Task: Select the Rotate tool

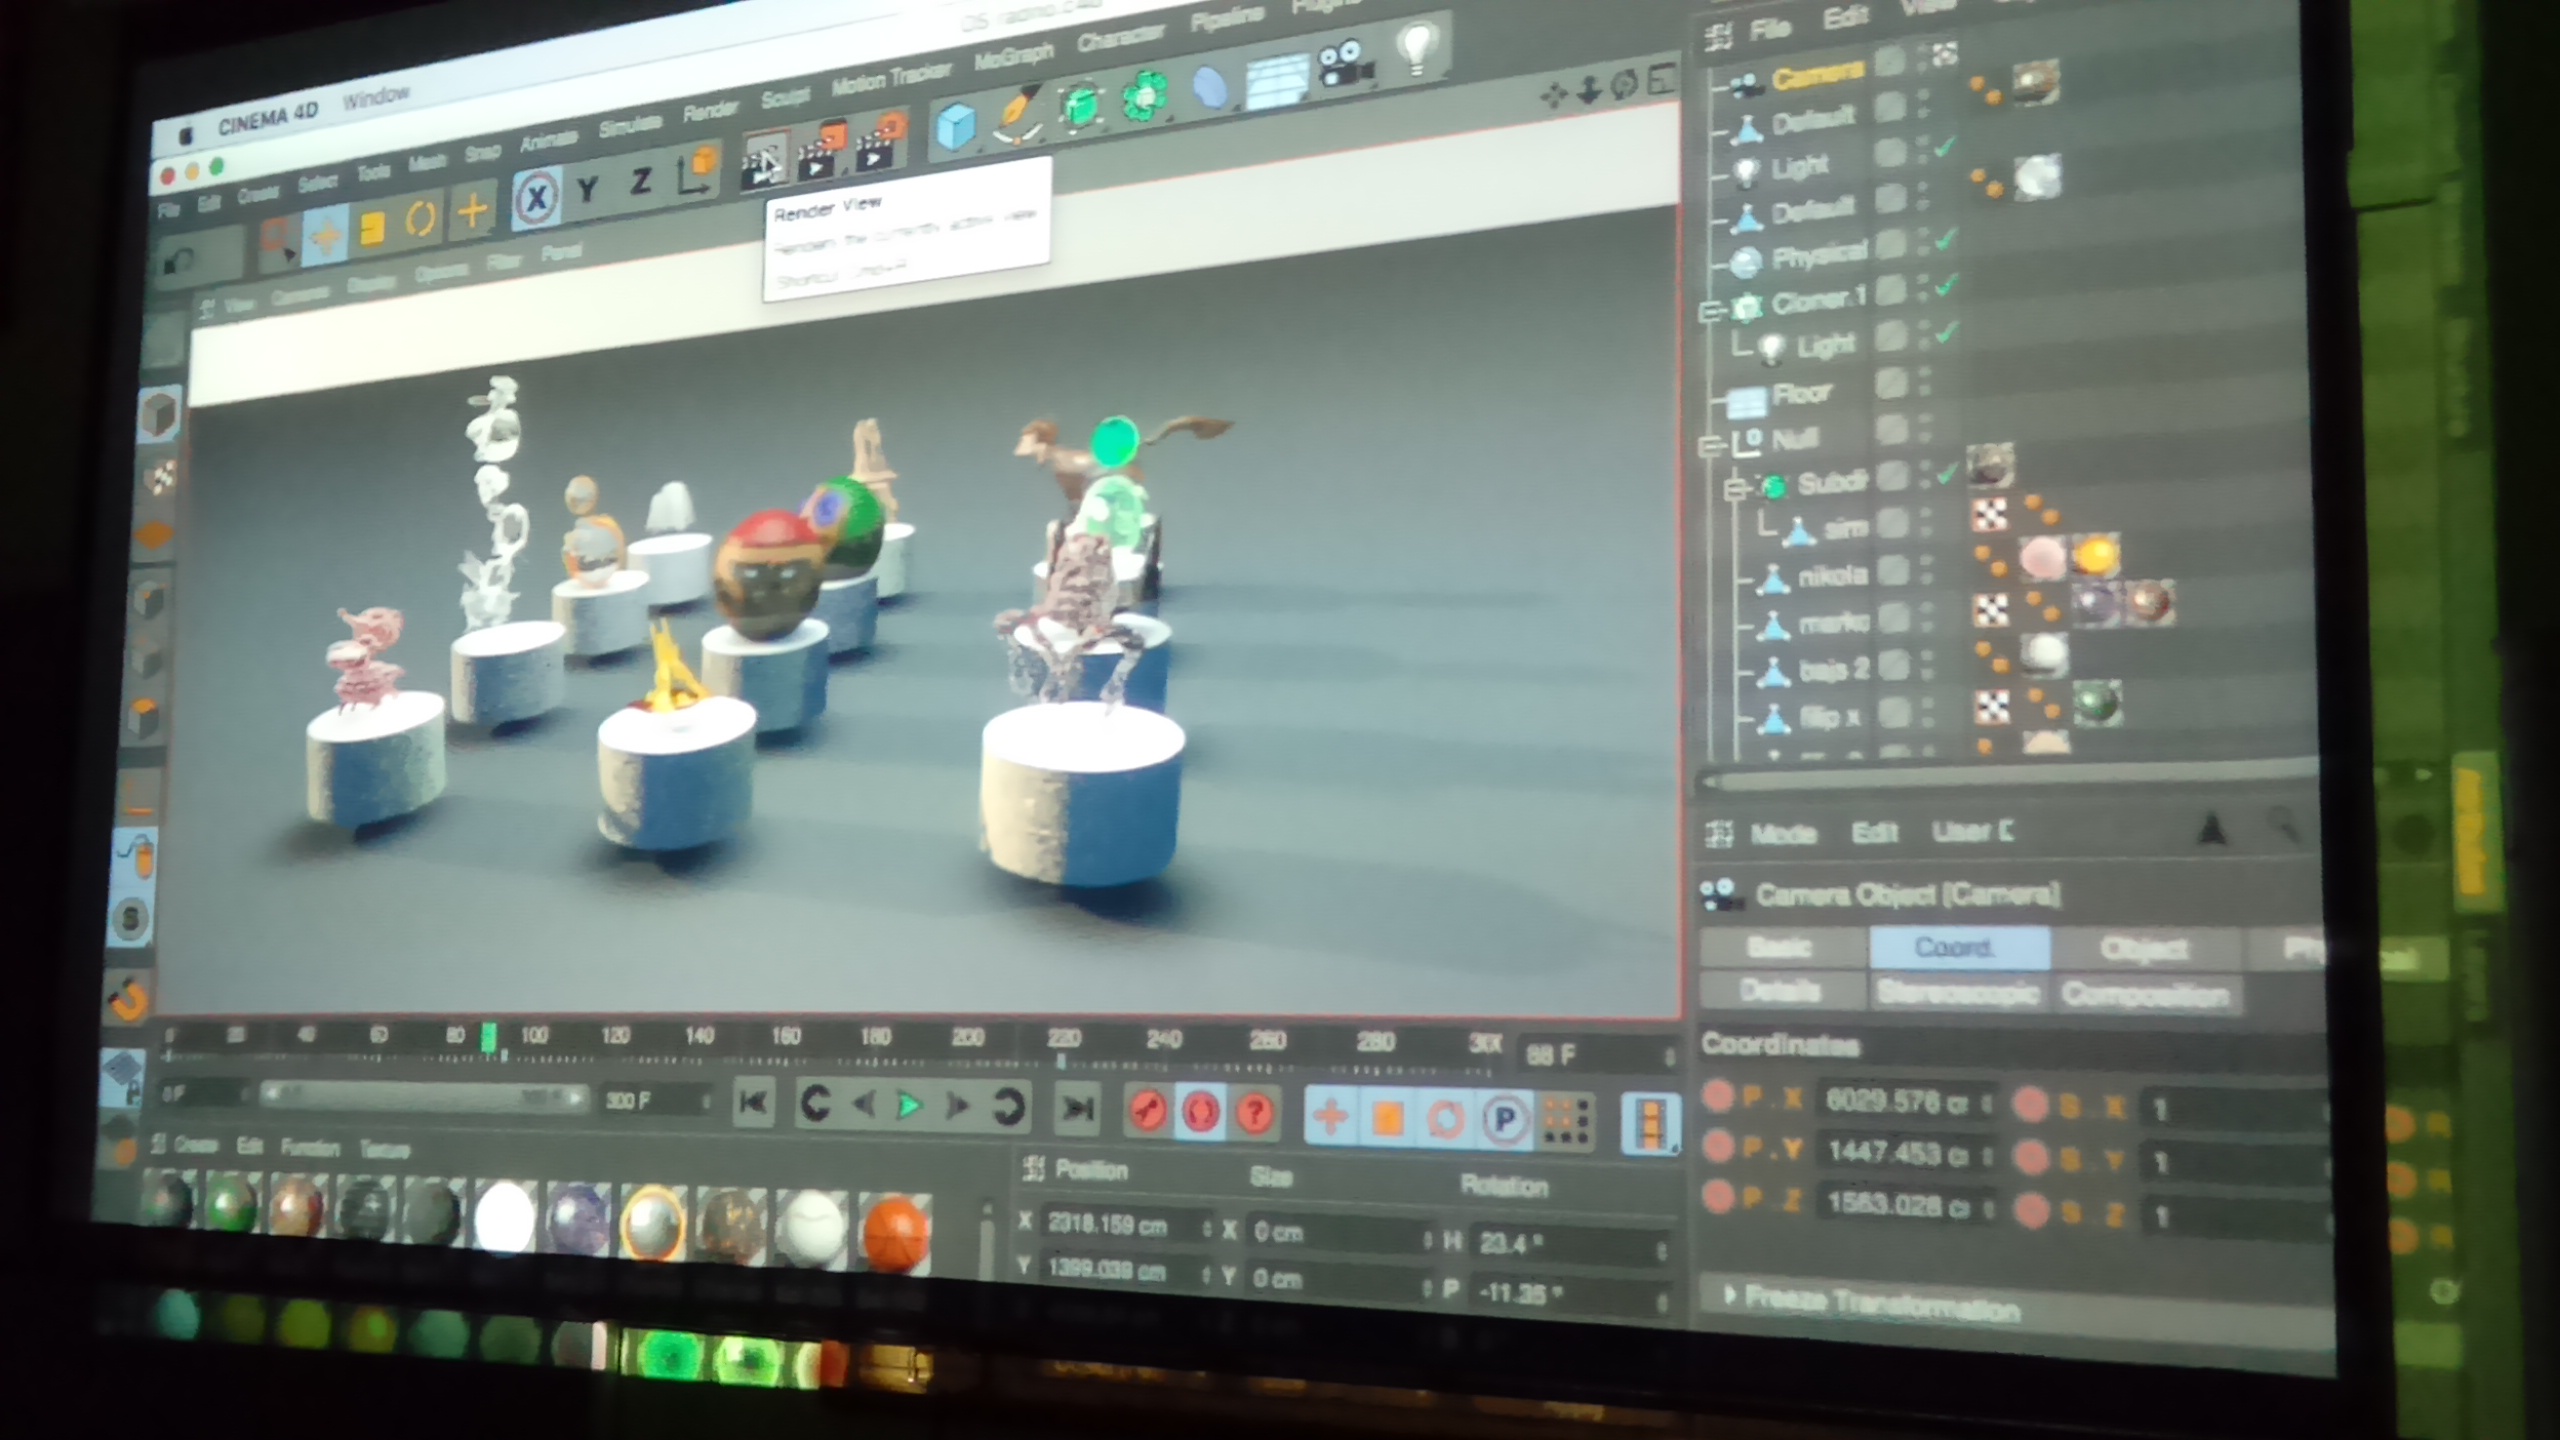Action: 421,220
